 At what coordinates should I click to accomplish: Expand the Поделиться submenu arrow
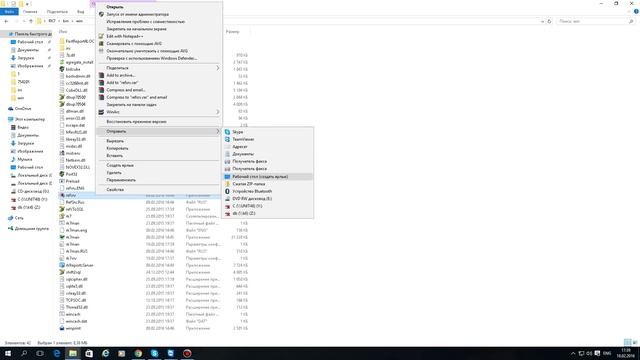coord(218,68)
